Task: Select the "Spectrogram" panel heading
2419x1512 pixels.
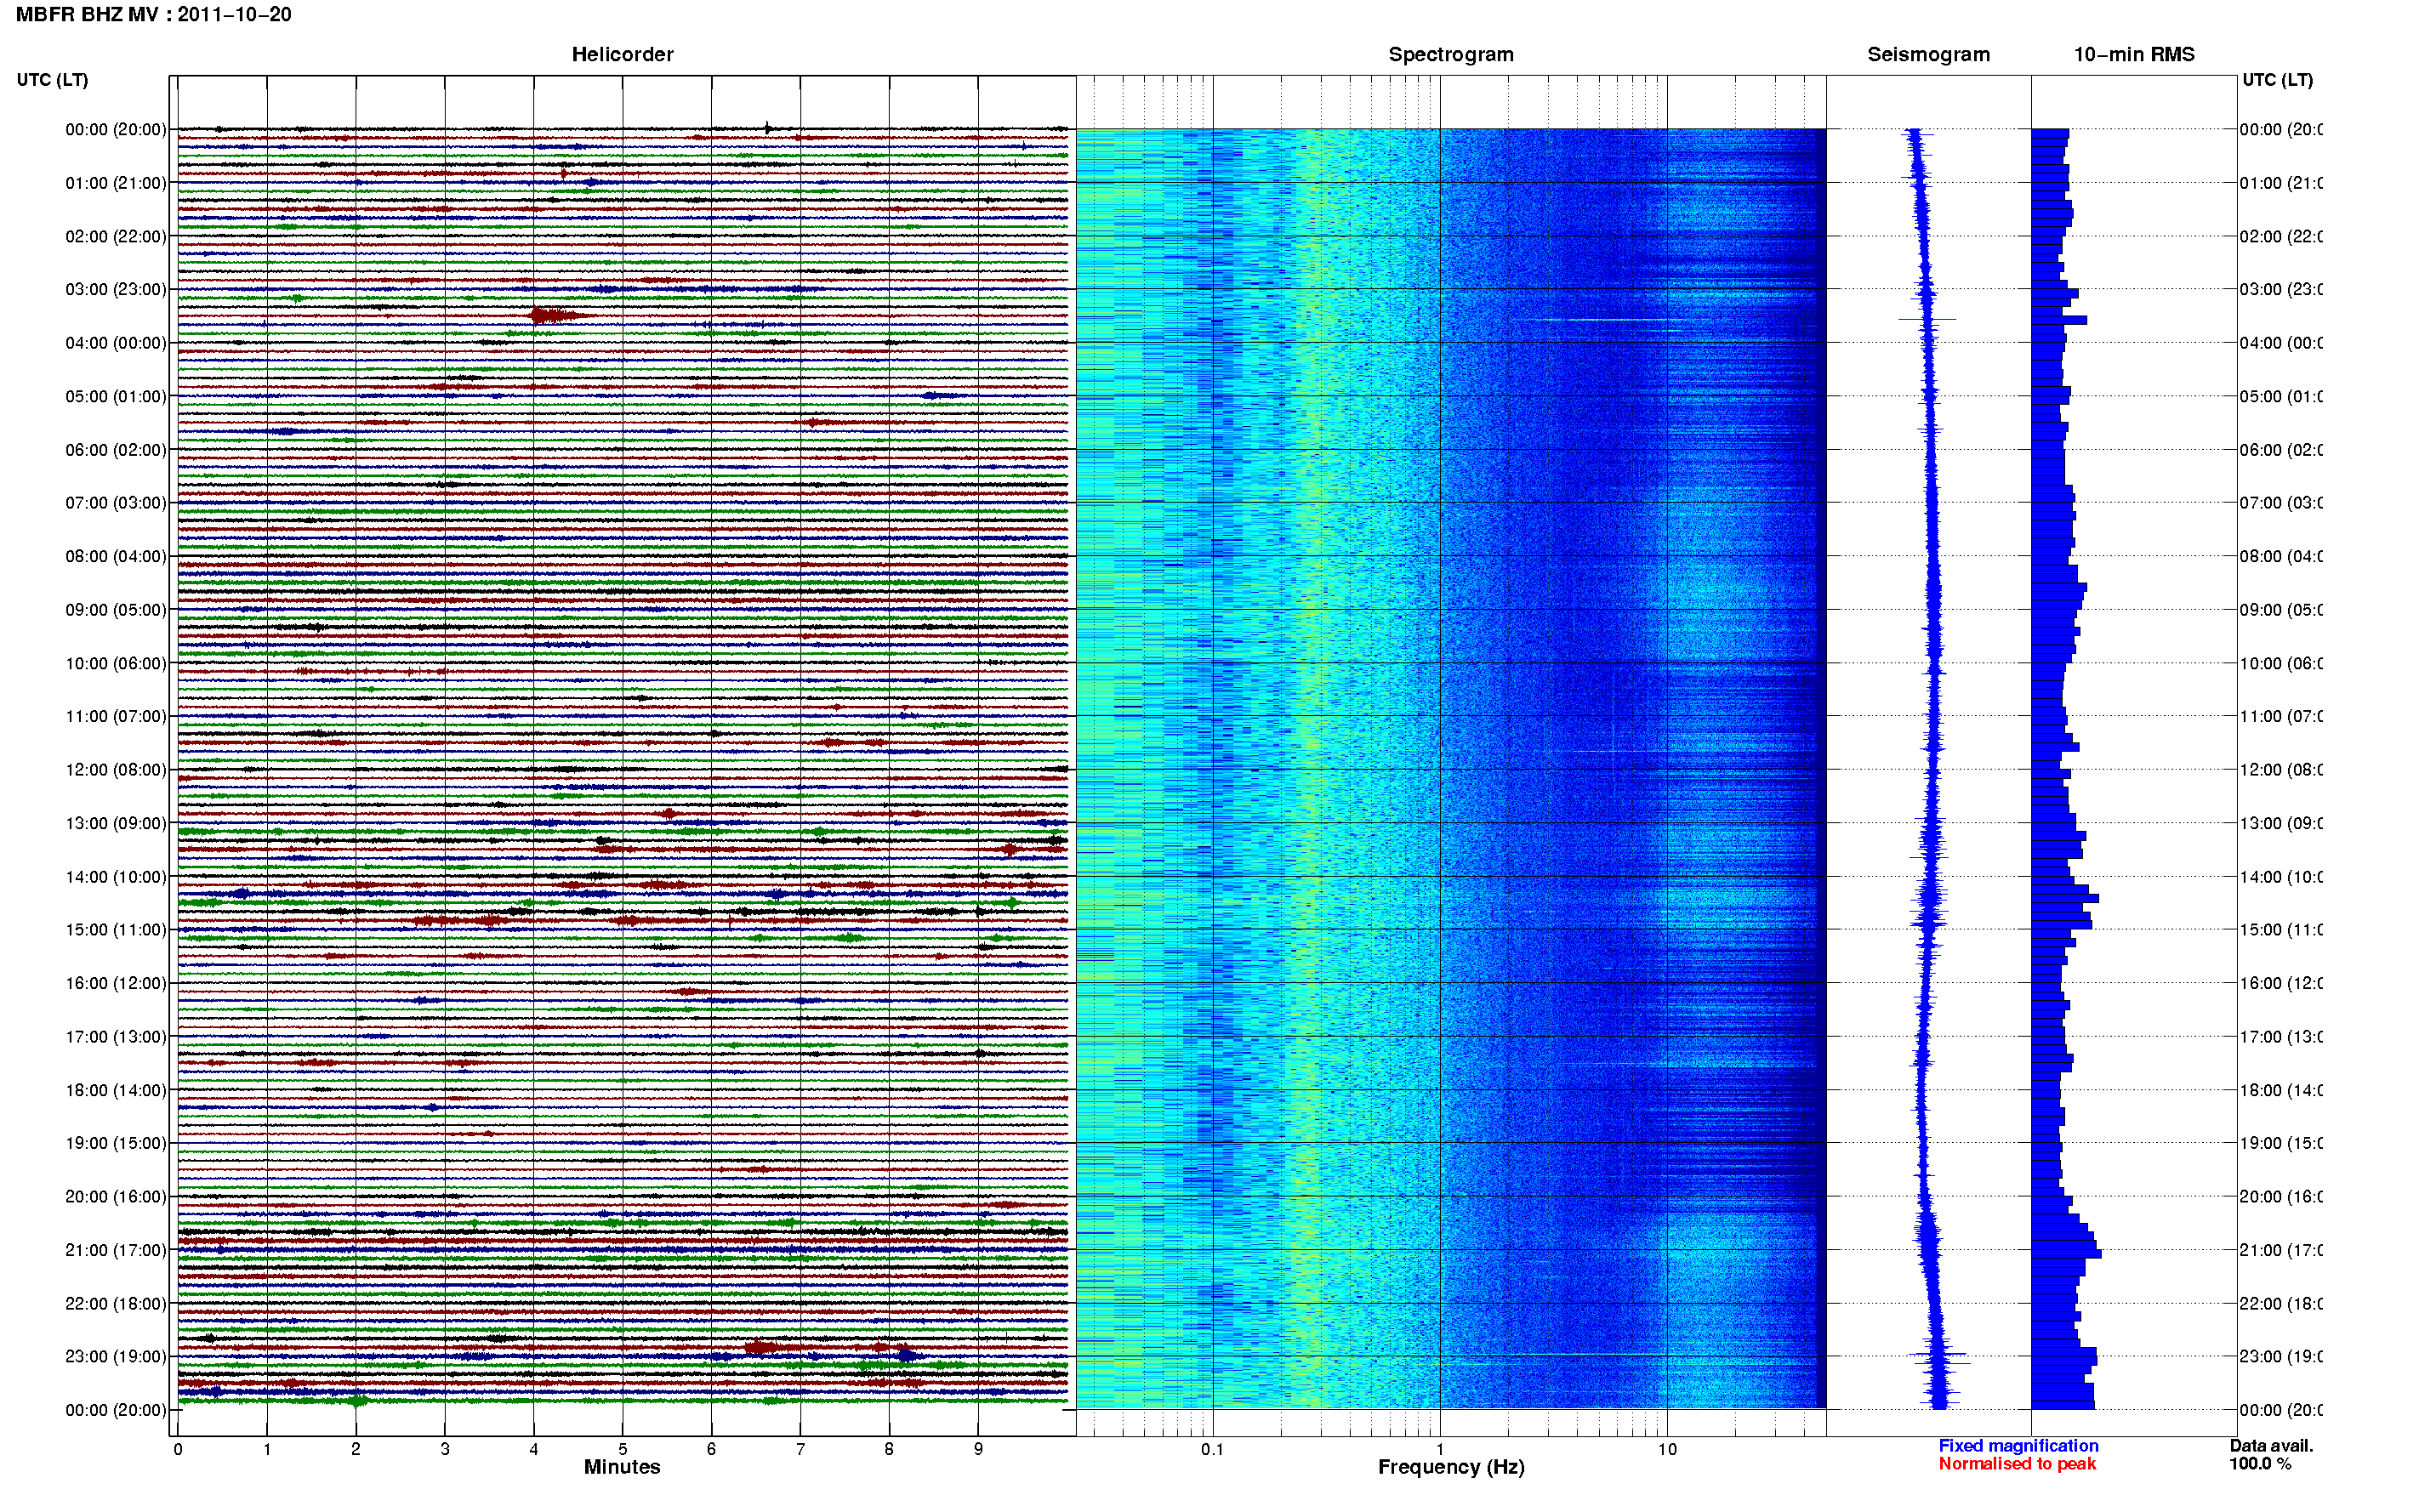Action: pos(1450,54)
